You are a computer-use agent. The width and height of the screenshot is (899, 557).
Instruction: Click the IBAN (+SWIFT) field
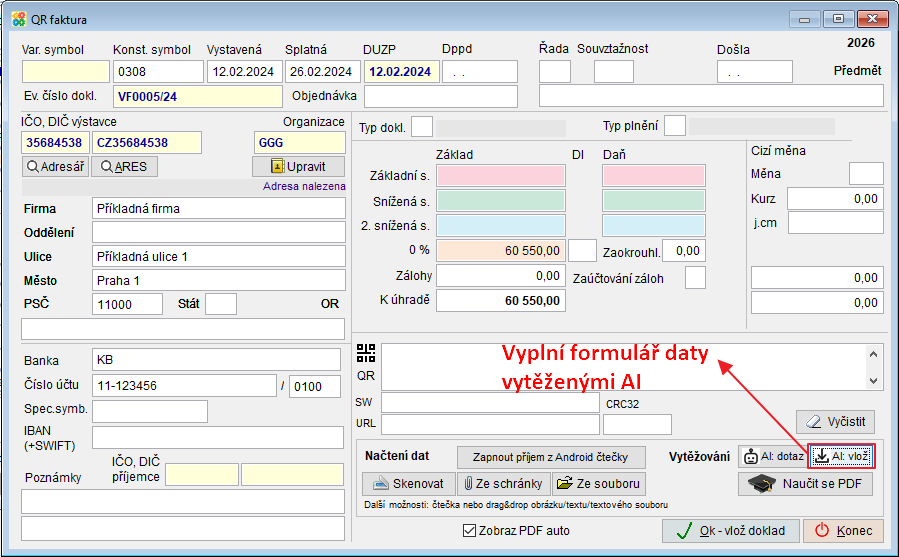pyautogui.click(x=218, y=438)
